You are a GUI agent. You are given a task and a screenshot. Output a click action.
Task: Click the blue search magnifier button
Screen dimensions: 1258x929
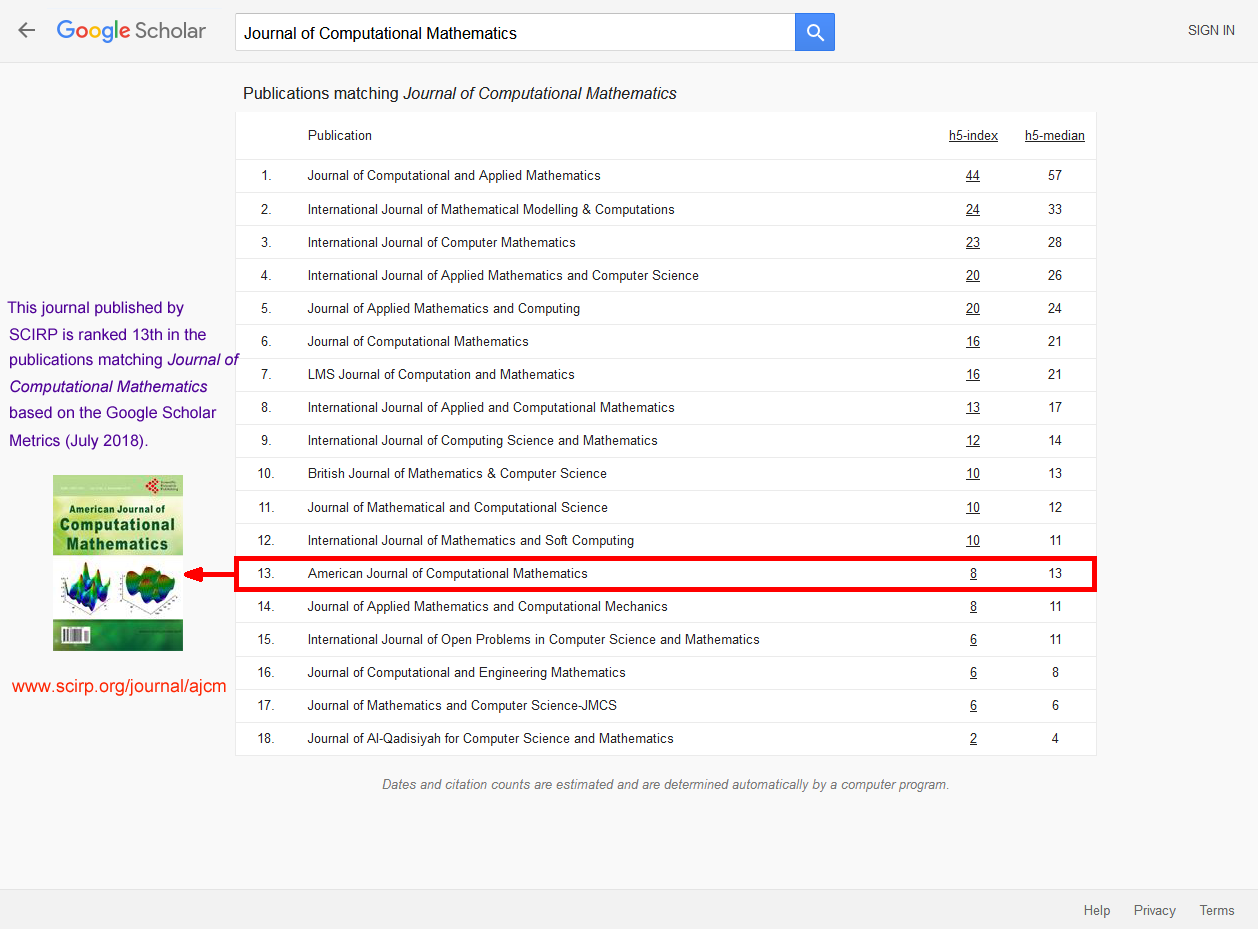pyautogui.click(x=815, y=32)
